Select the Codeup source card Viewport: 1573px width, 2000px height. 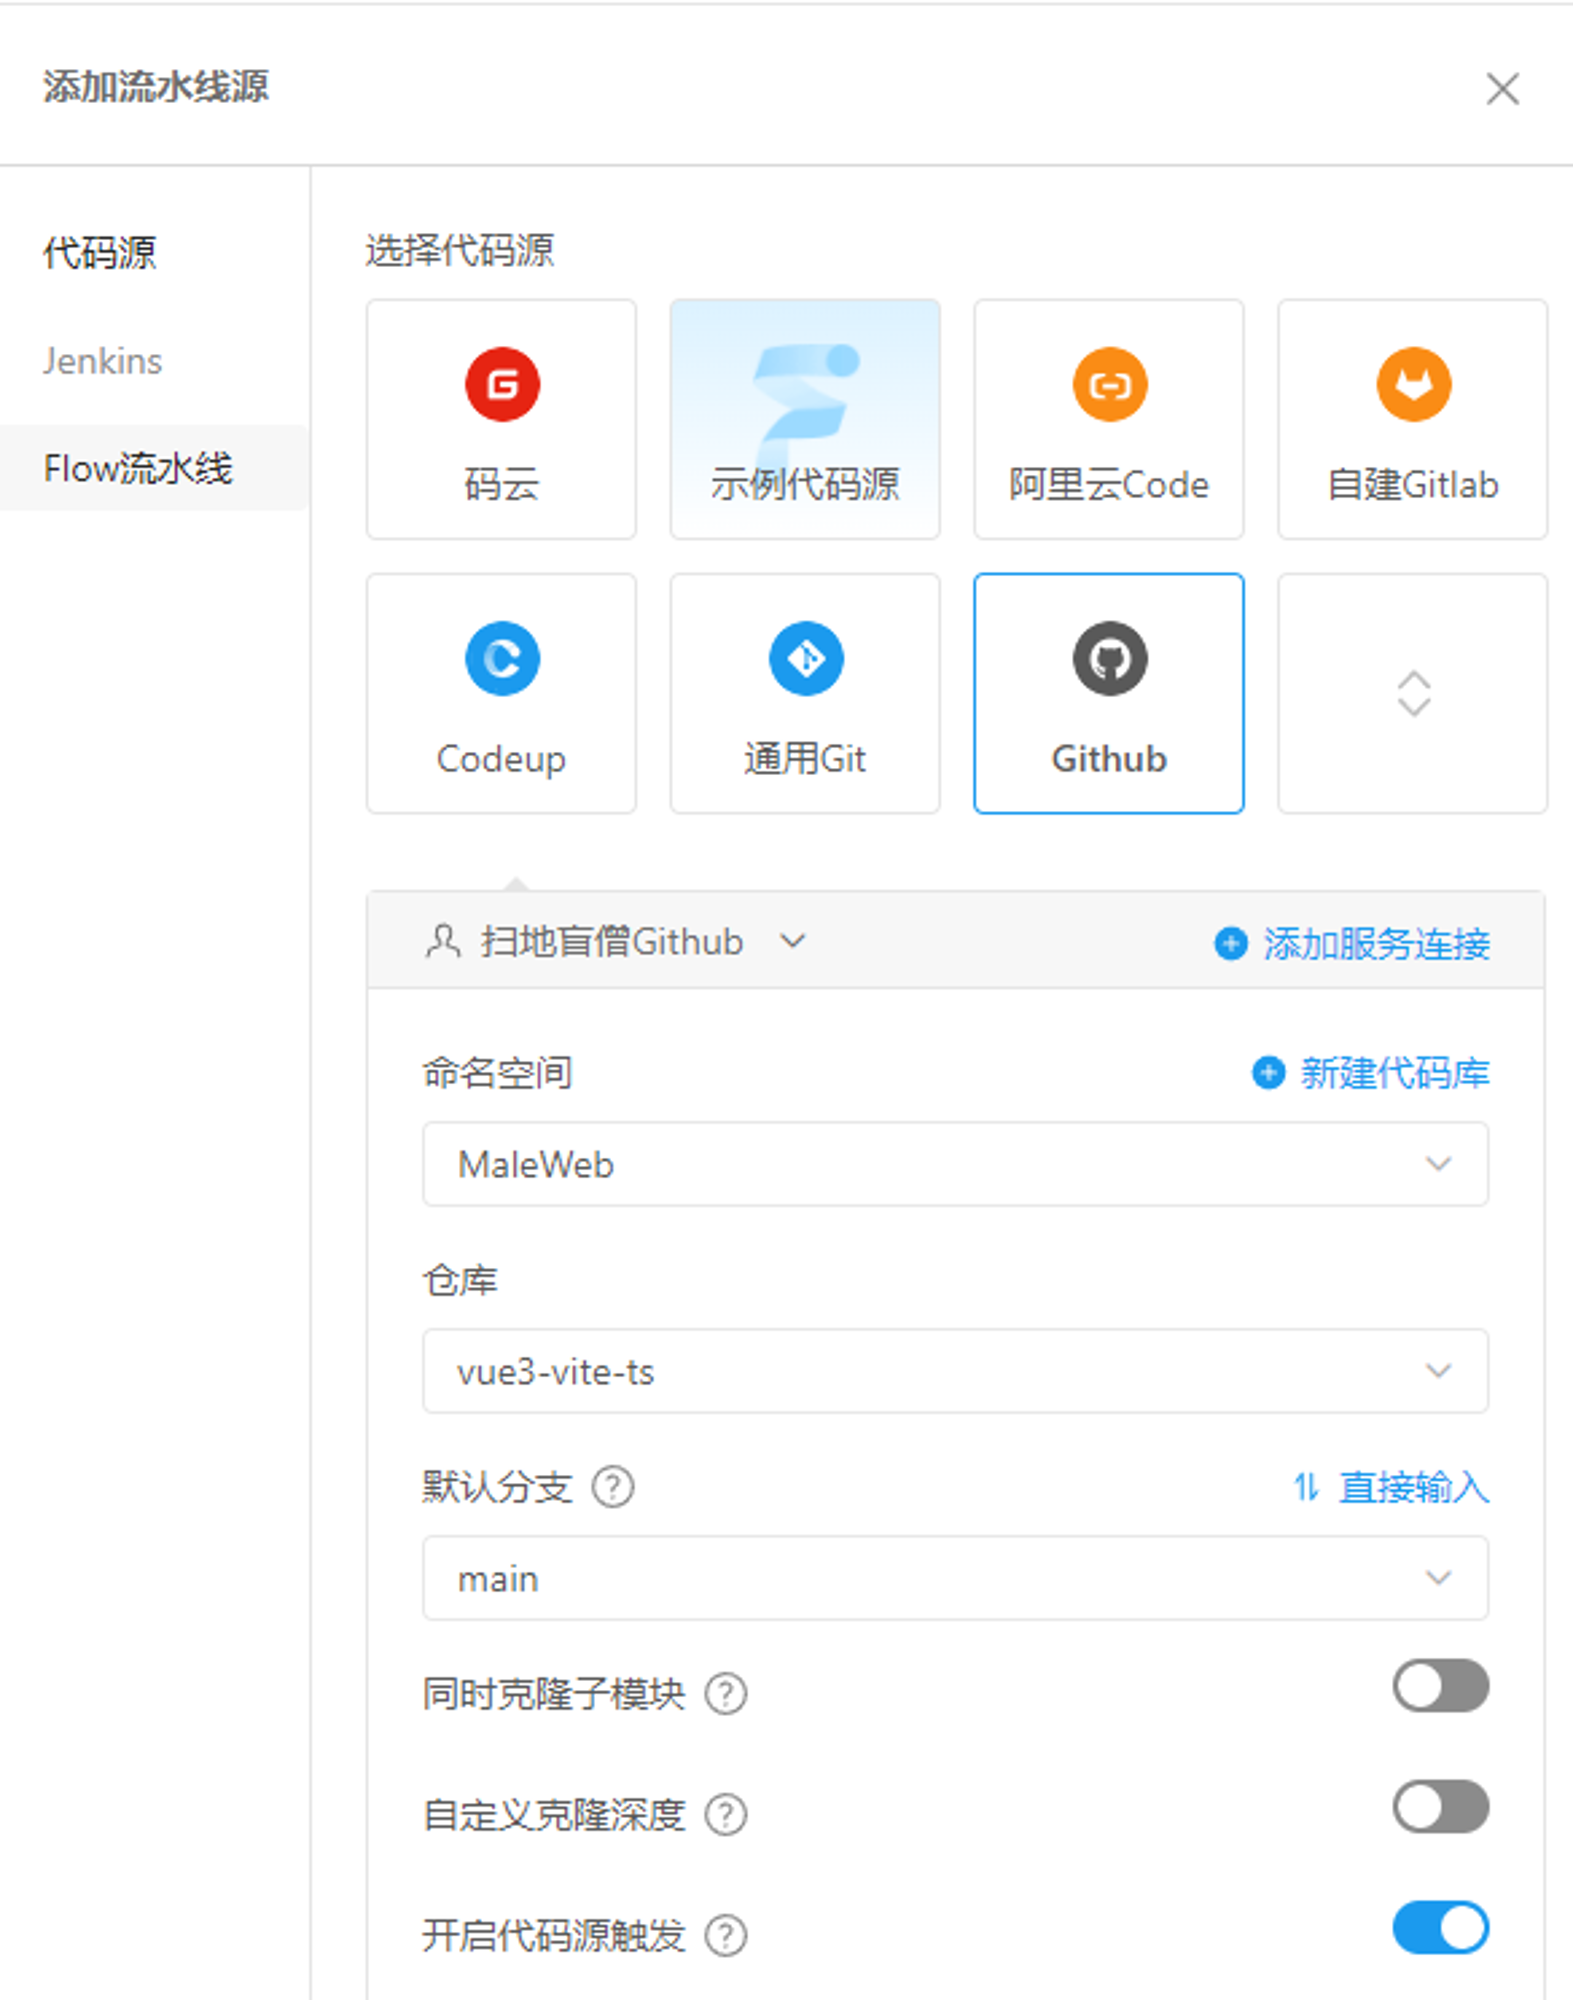(501, 693)
